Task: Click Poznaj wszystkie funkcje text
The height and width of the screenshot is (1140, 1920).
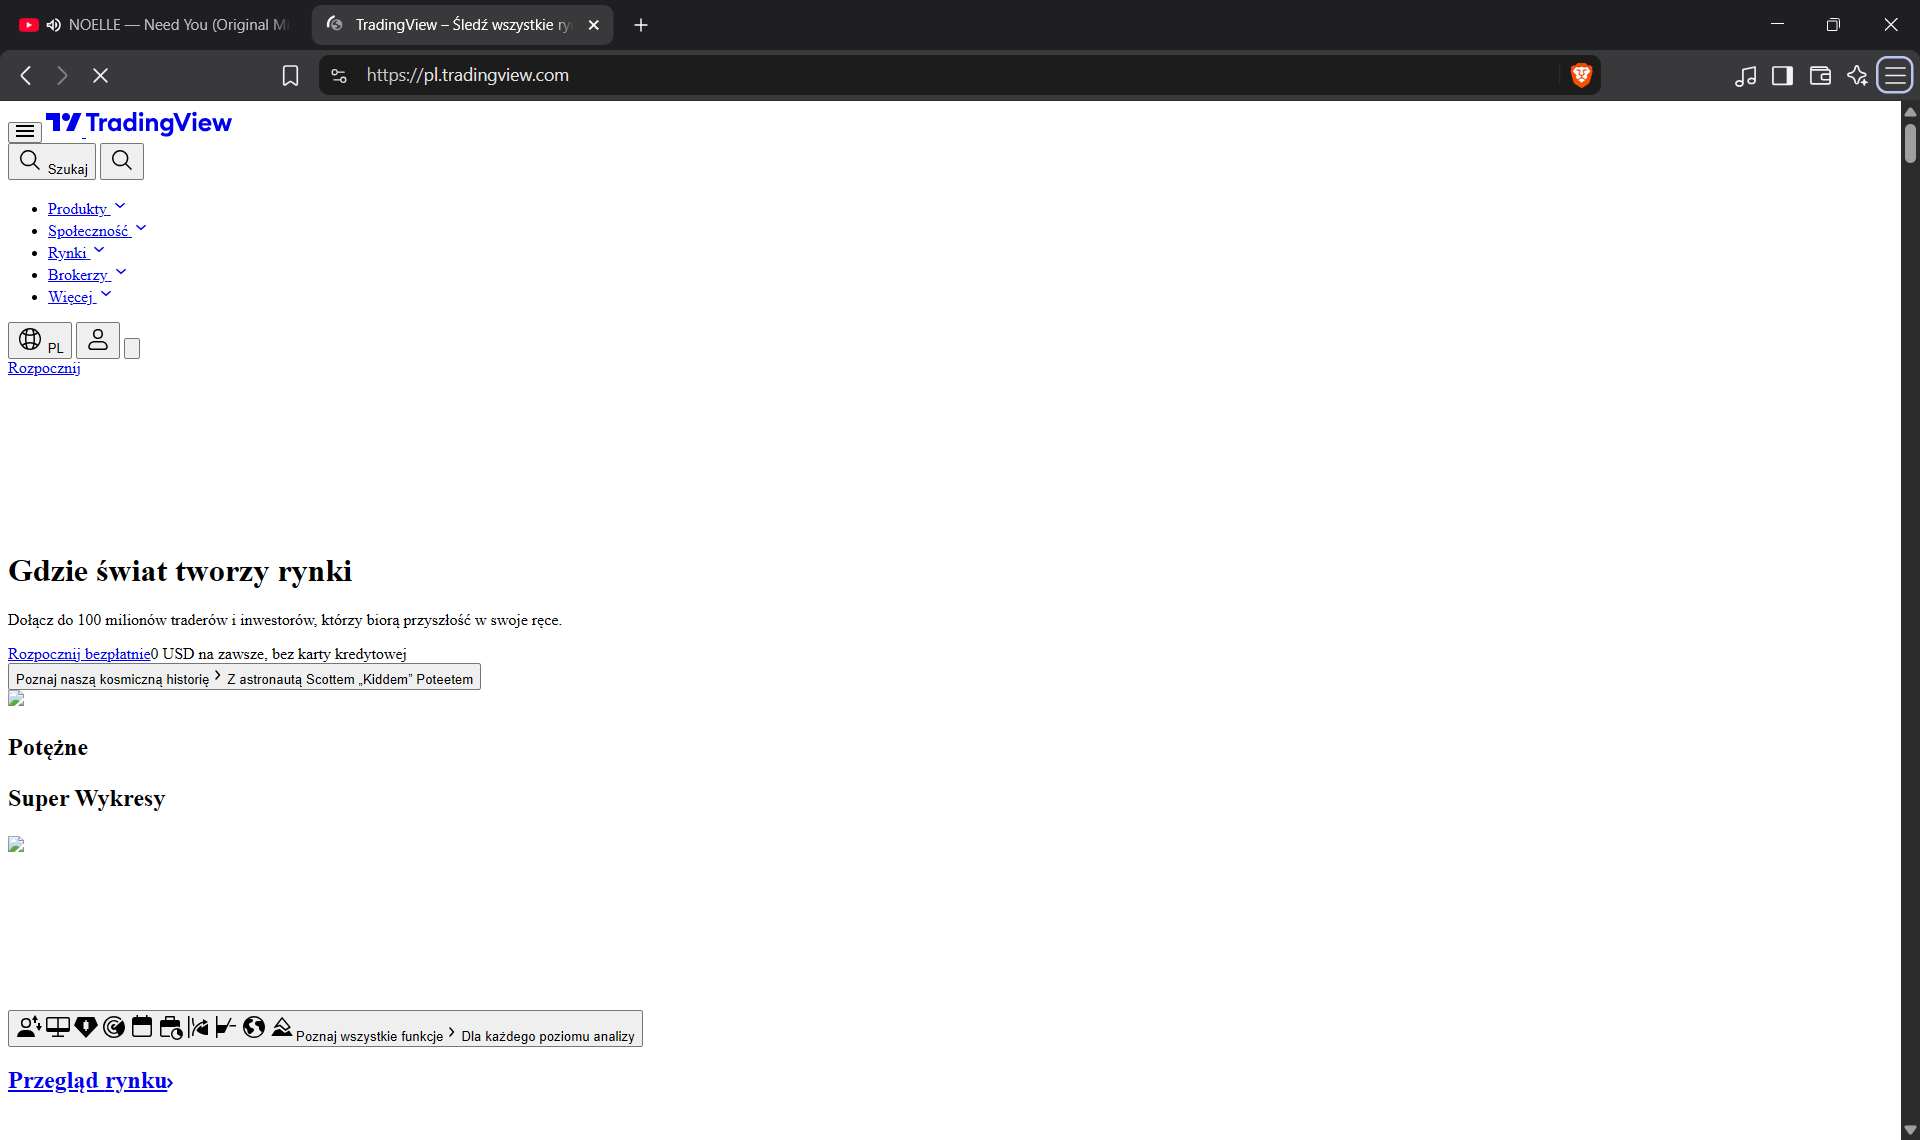Action: pyautogui.click(x=369, y=1036)
